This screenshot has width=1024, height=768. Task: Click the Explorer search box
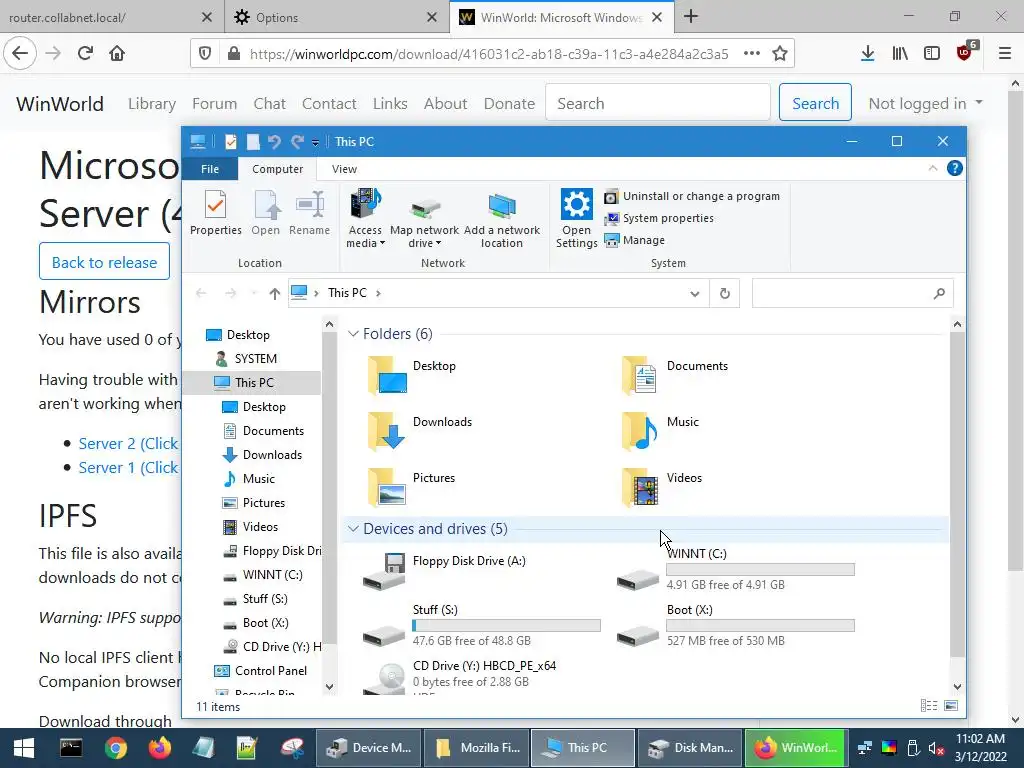[852, 293]
